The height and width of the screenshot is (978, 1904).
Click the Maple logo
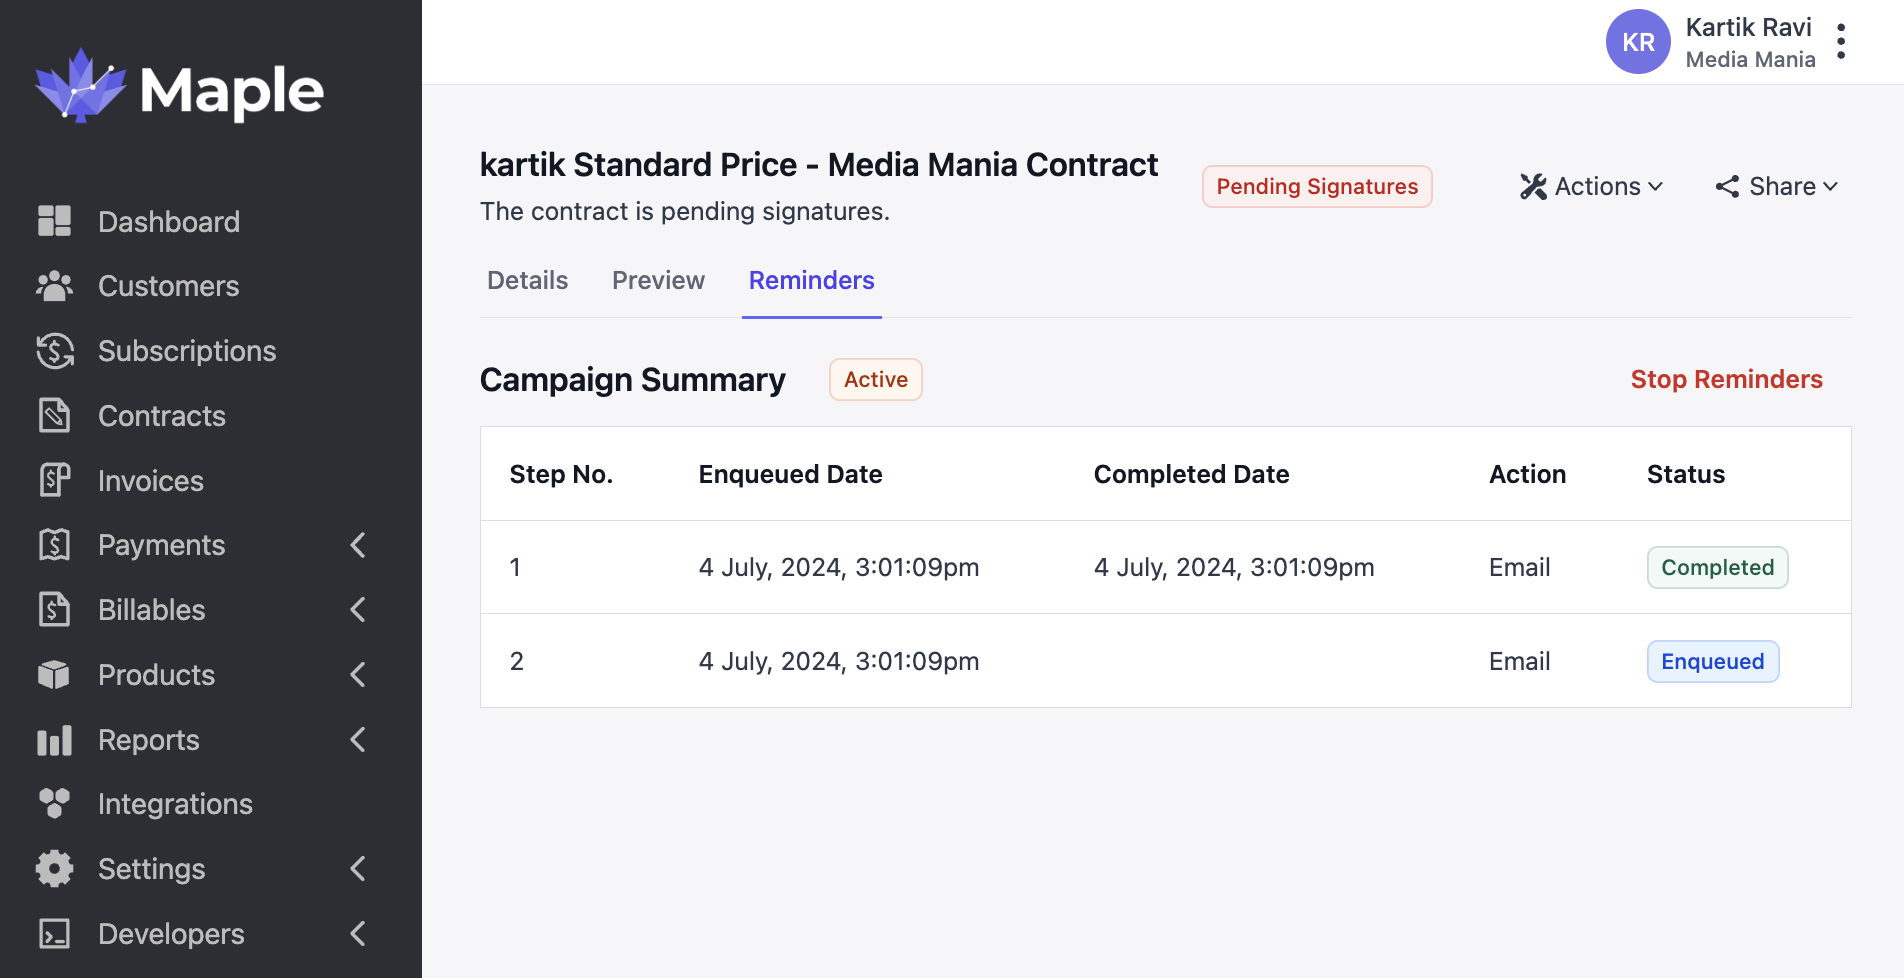coord(180,89)
